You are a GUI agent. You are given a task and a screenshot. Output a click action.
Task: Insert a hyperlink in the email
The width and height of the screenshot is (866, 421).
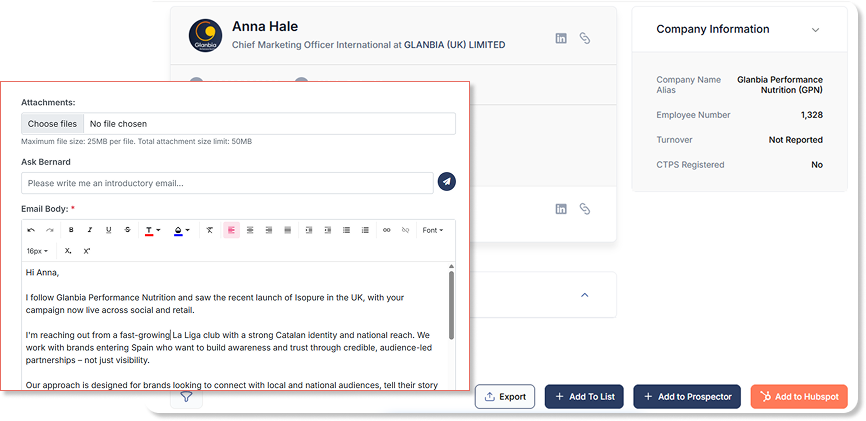tap(387, 230)
